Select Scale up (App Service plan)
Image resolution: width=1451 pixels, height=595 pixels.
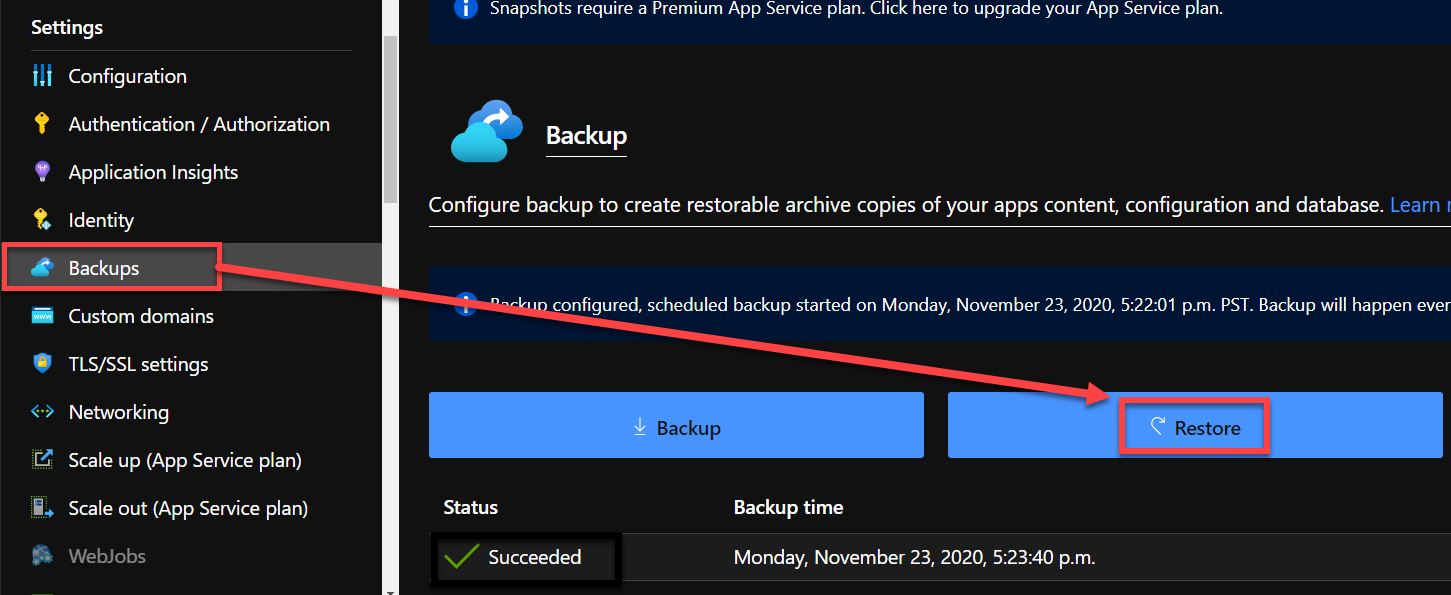tap(184, 460)
